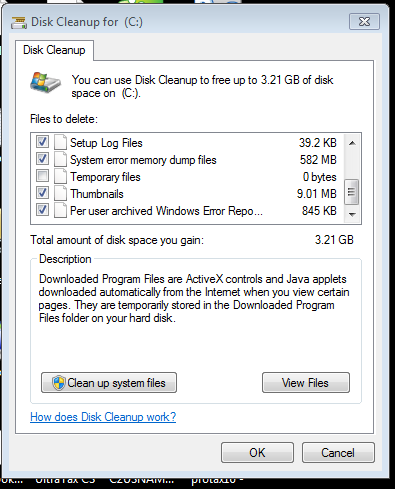Click the Disk Cleanup title bar drive icon
Screen dimensions: 395x489
pyautogui.click(x=19, y=23)
